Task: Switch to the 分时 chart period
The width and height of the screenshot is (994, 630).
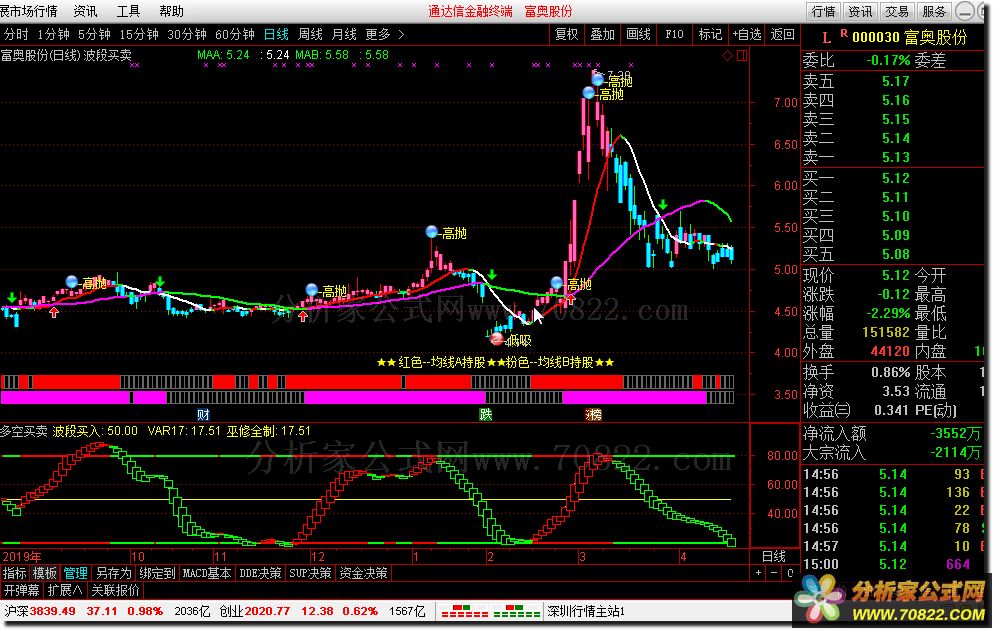Action: (16, 34)
